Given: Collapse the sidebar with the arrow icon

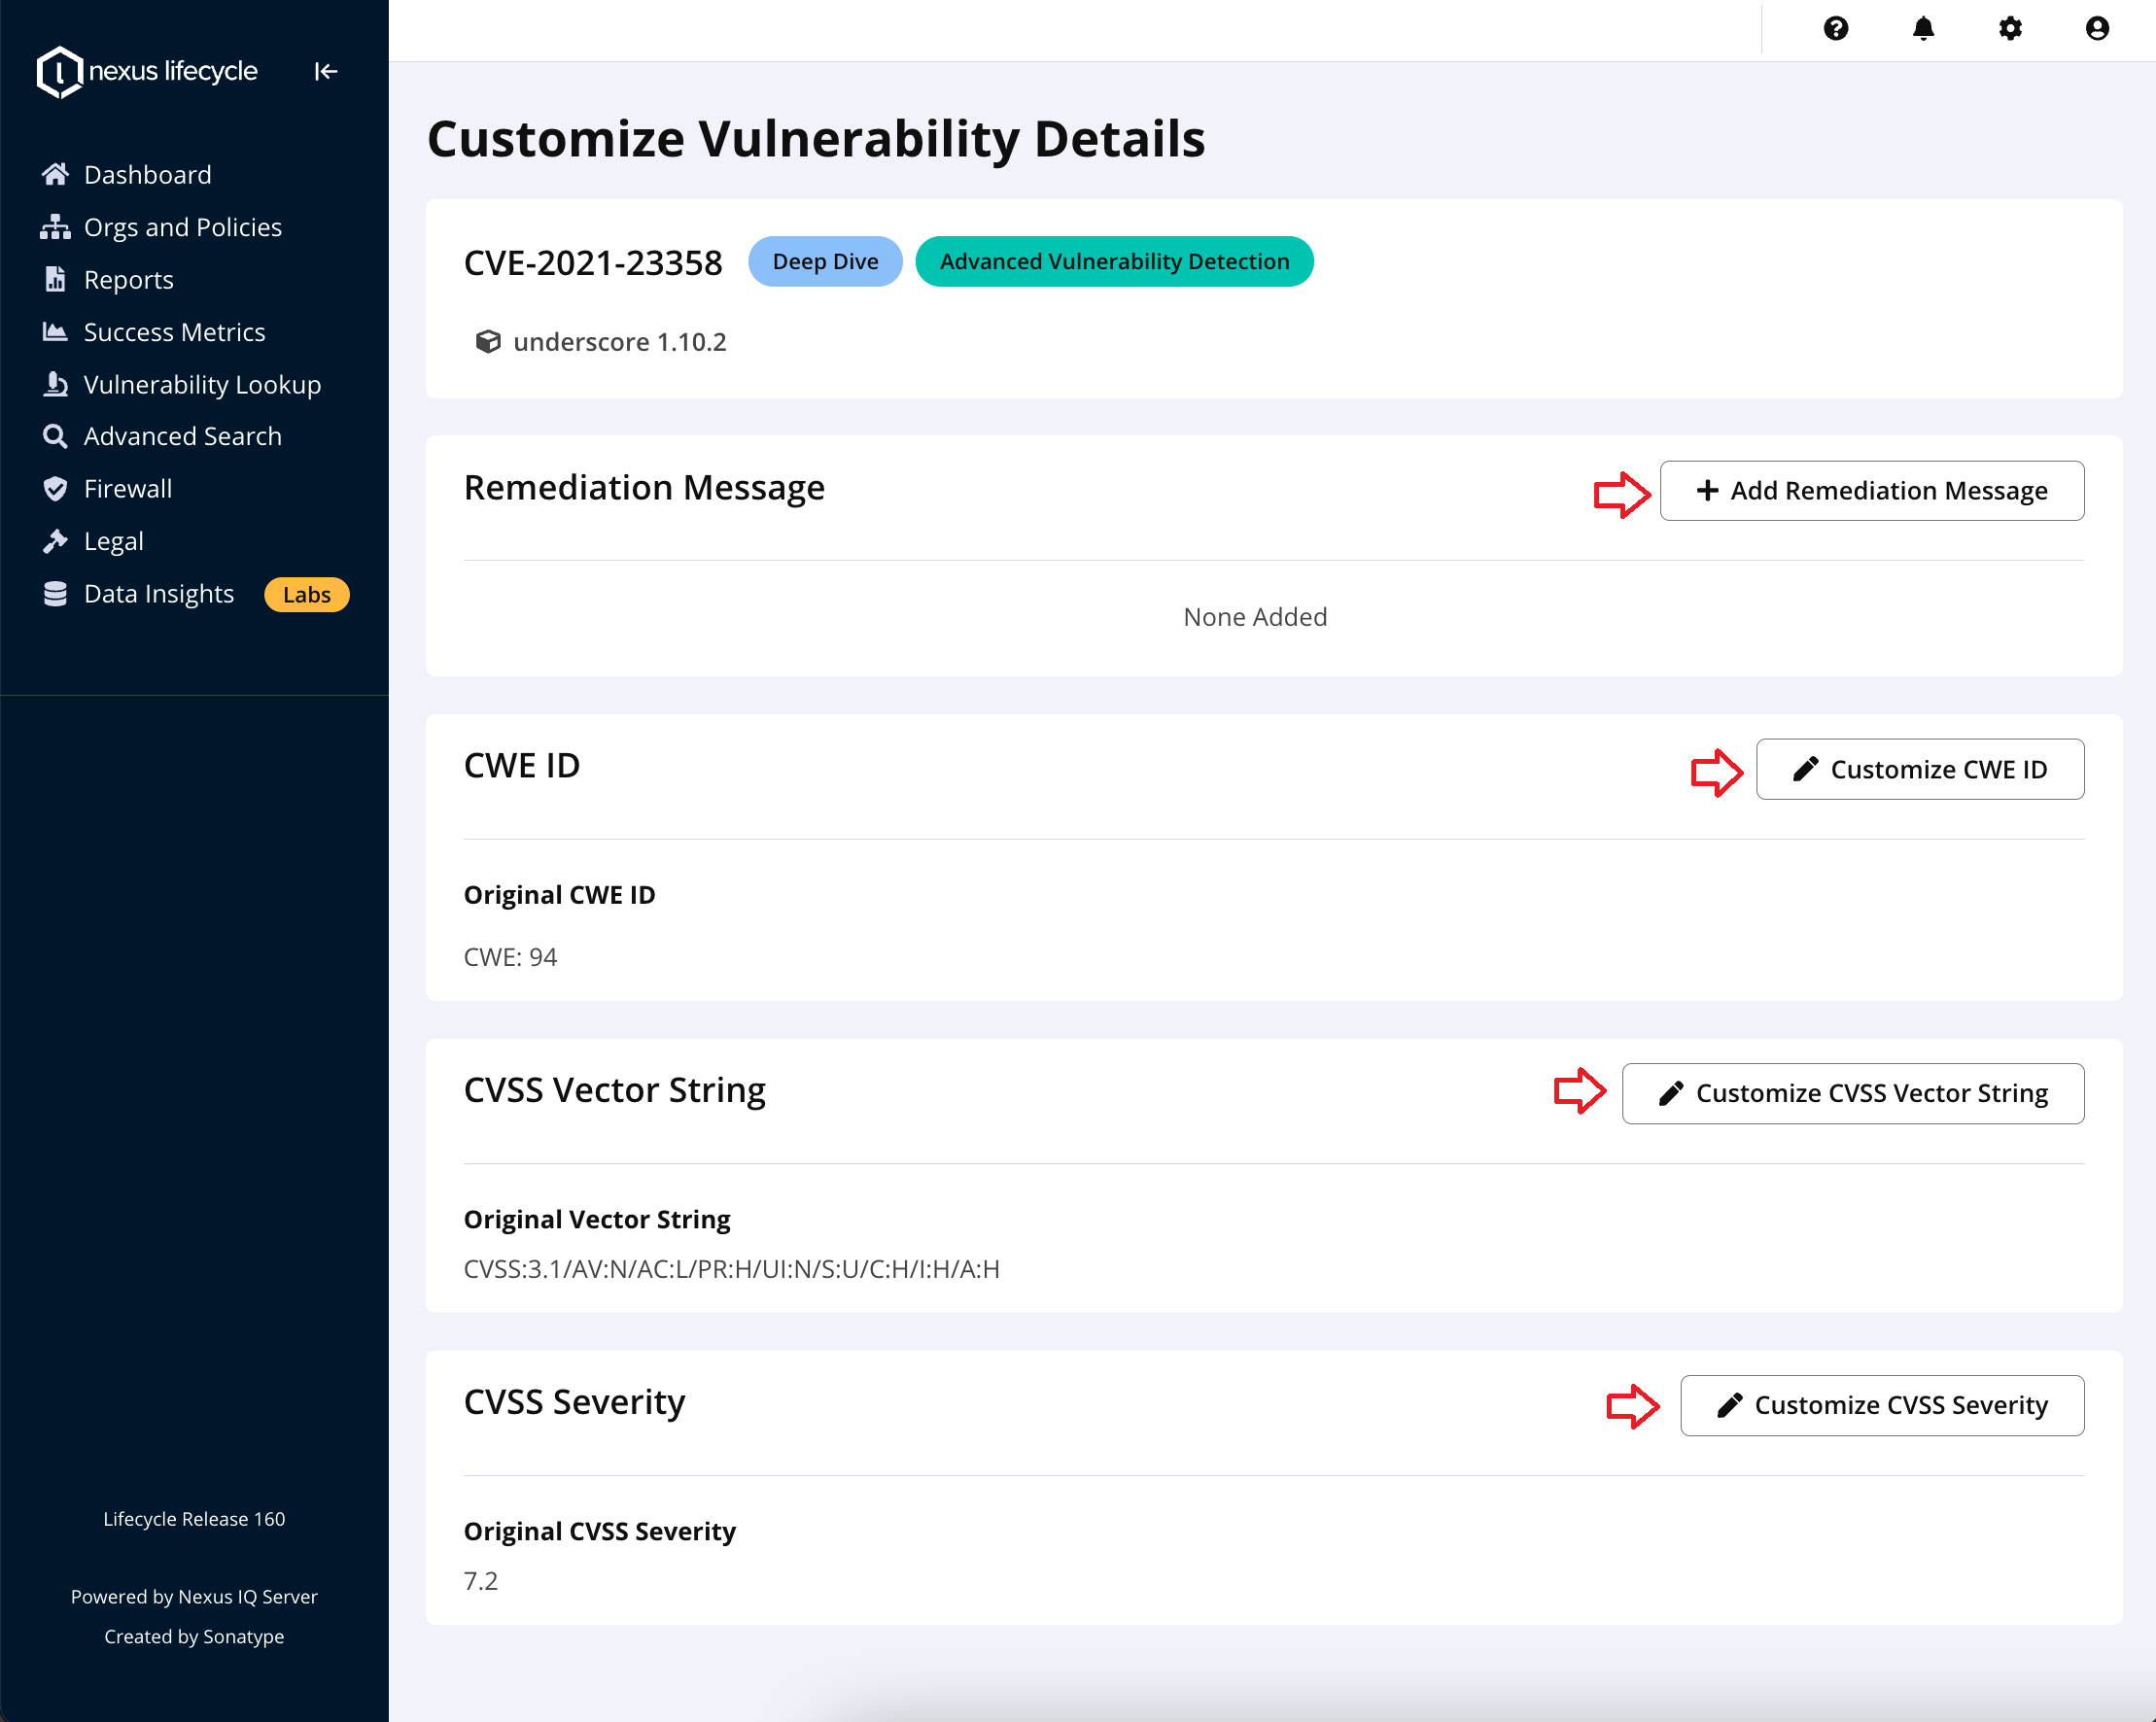Looking at the screenshot, I should (326, 72).
